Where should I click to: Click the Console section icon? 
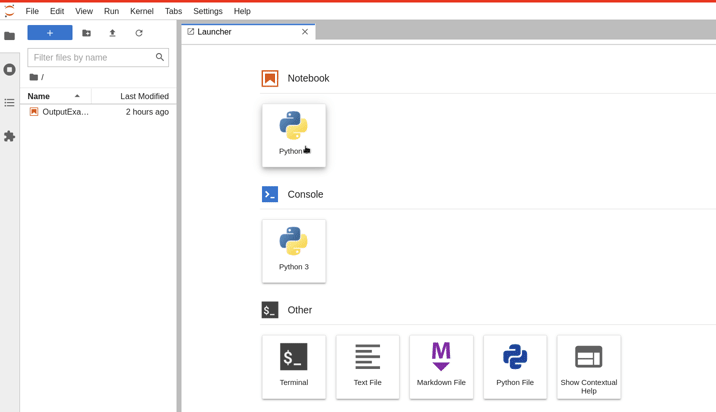pos(270,194)
